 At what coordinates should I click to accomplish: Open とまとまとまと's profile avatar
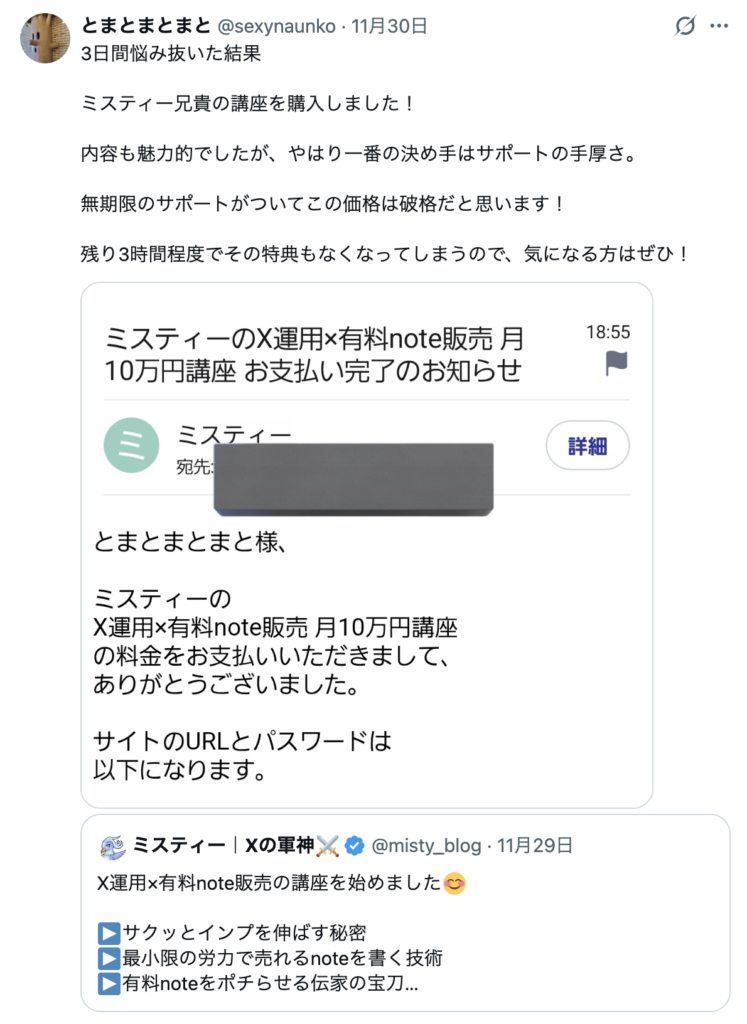click(x=44, y=39)
